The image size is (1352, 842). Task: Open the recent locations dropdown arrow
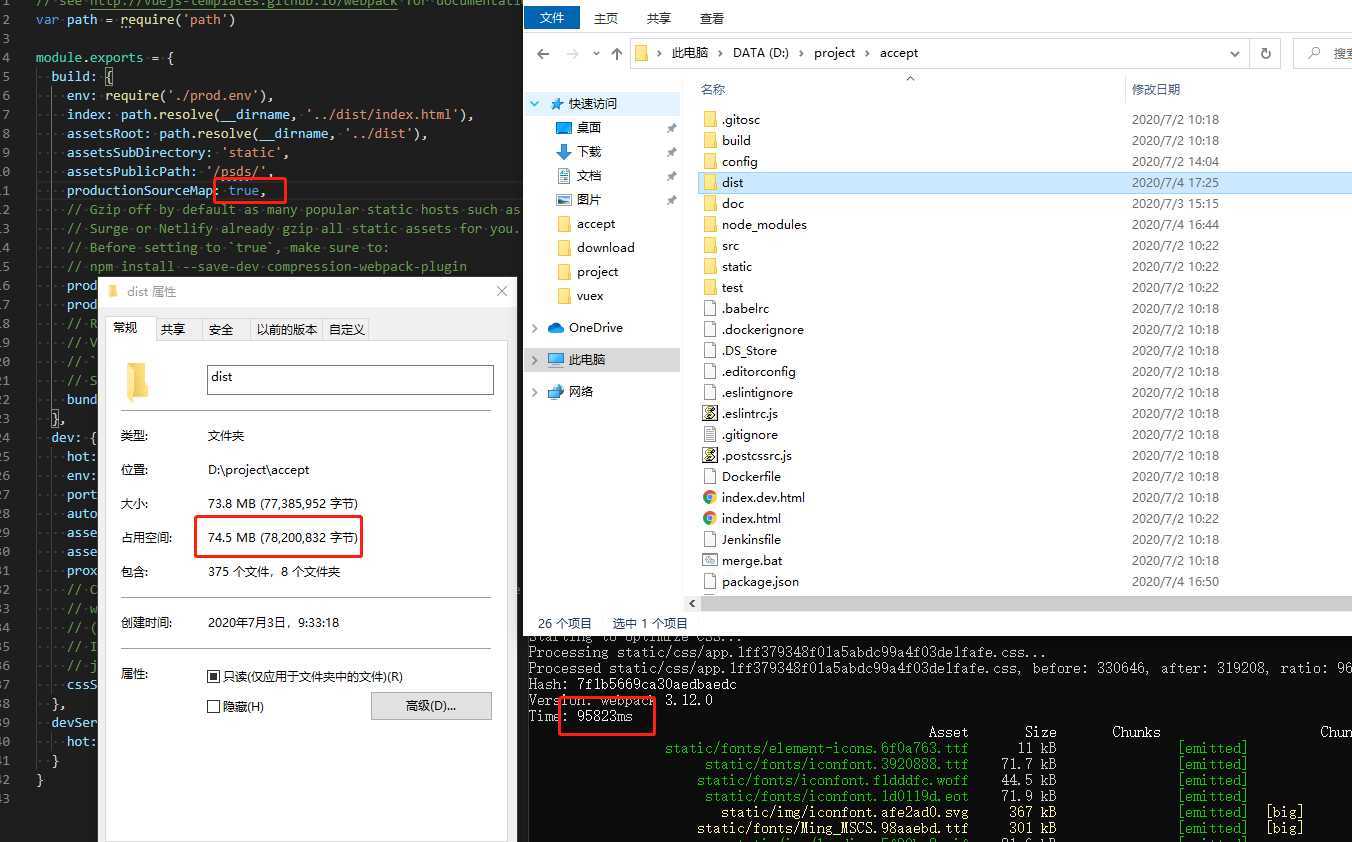coord(596,54)
